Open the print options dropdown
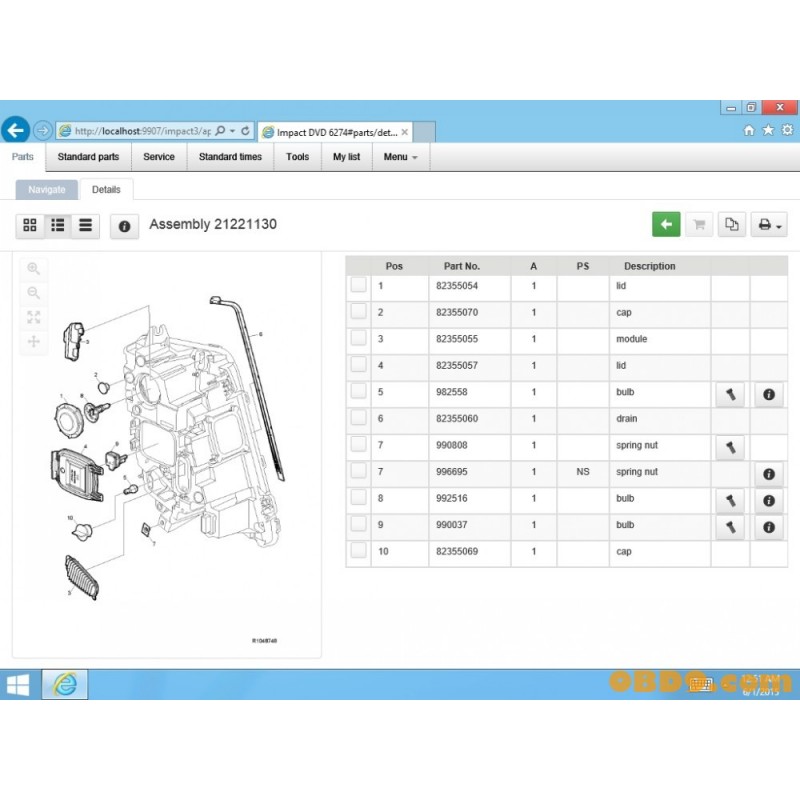Screen dimensions: 800x800 click(x=769, y=225)
